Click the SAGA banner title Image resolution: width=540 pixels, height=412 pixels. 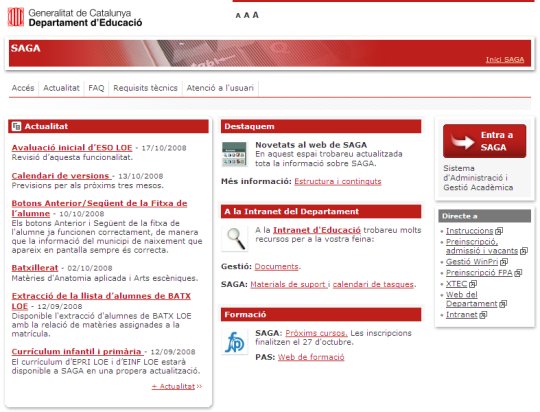point(25,48)
